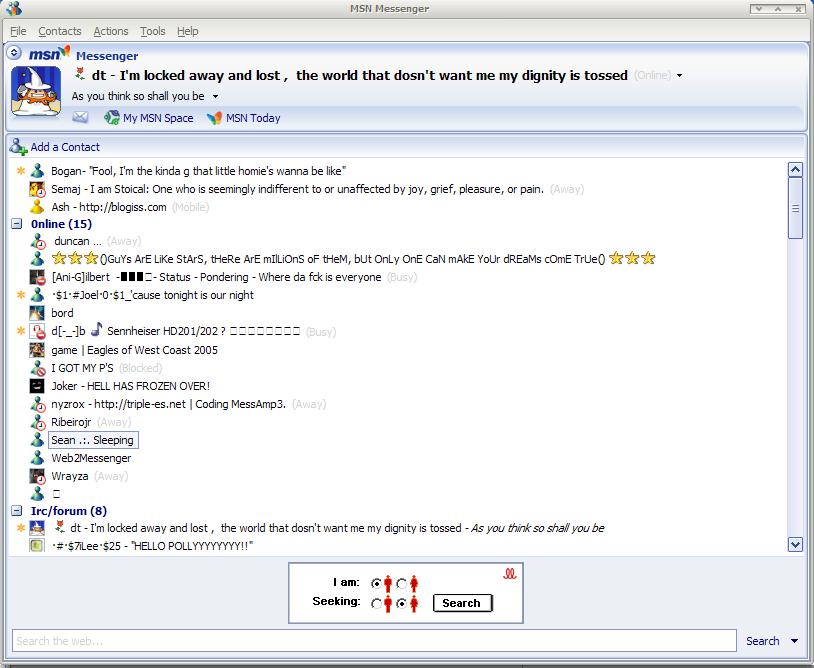Collapse the header with the round arrow button
Viewport: 814px width, 668px height.
pyautogui.click(x=14, y=52)
